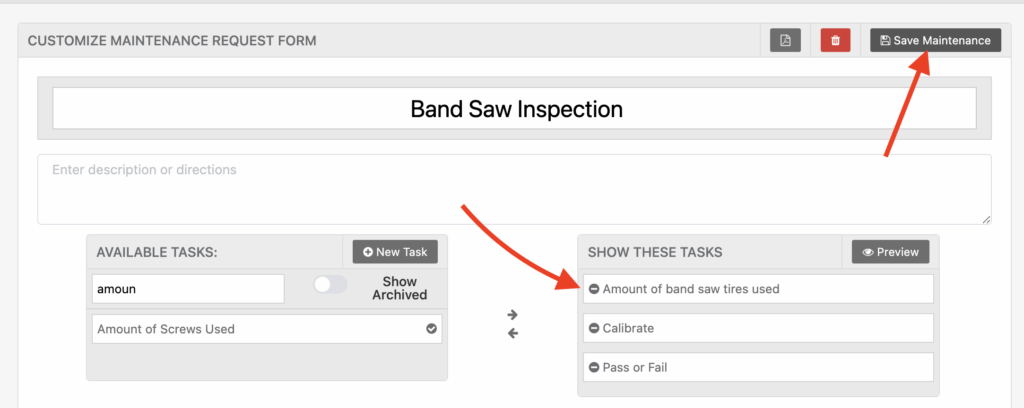1024x408 pixels.
Task: Create a New Task
Action: (x=395, y=252)
